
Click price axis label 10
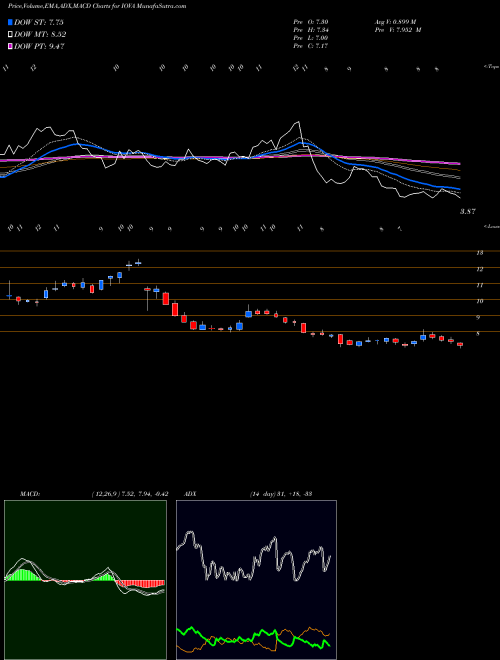[479, 301]
